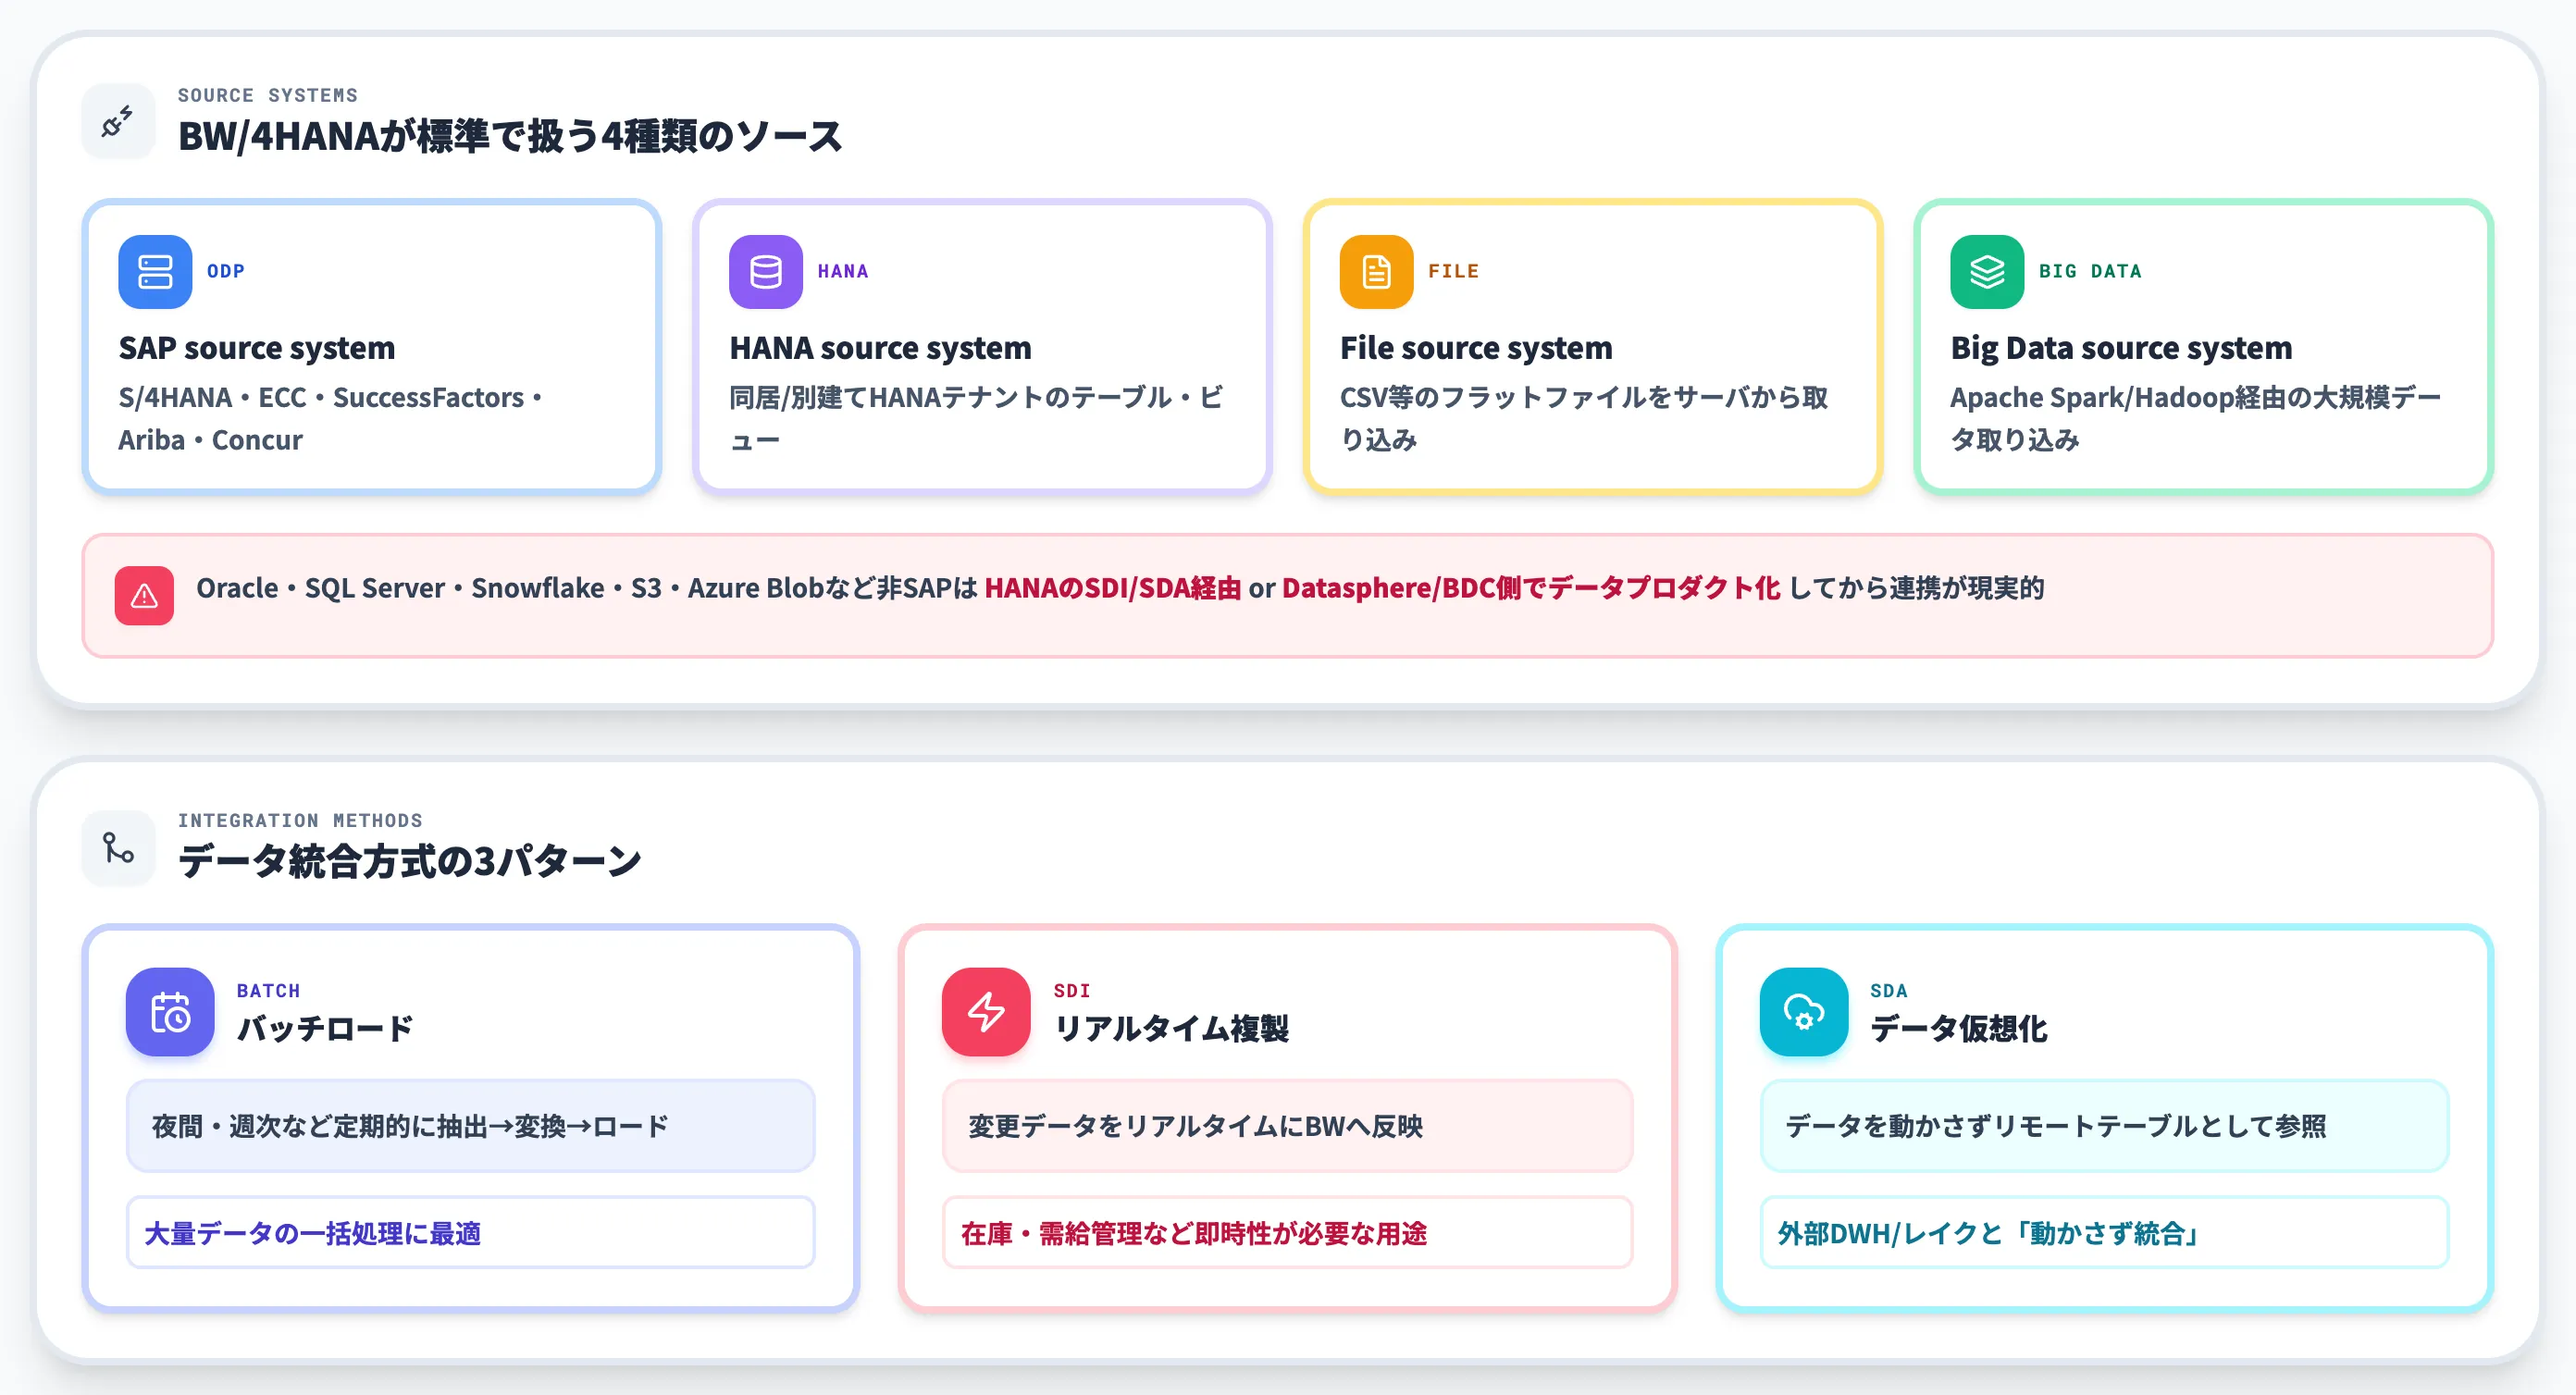Click the orange FILE document icon
The width and height of the screenshot is (2576, 1395).
click(x=1376, y=272)
